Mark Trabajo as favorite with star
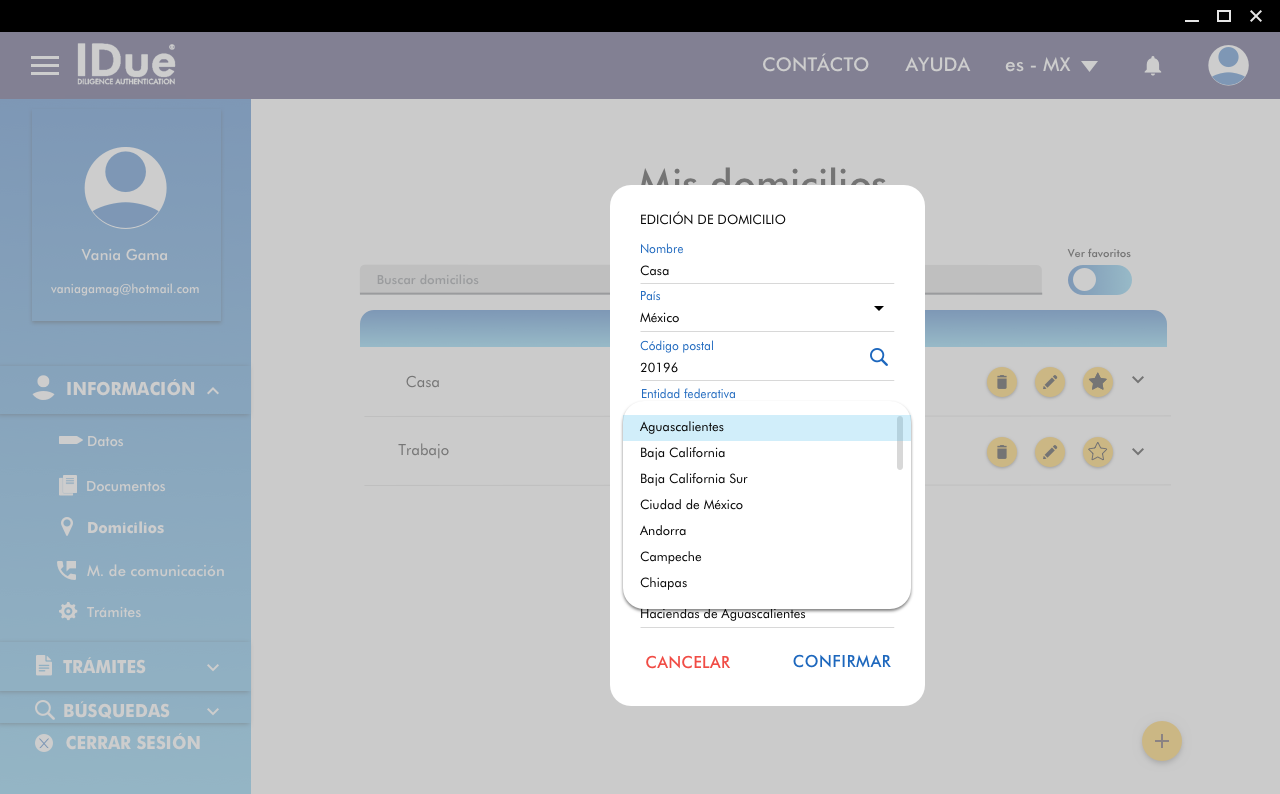The image size is (1280, 794). pos(1098,452)
